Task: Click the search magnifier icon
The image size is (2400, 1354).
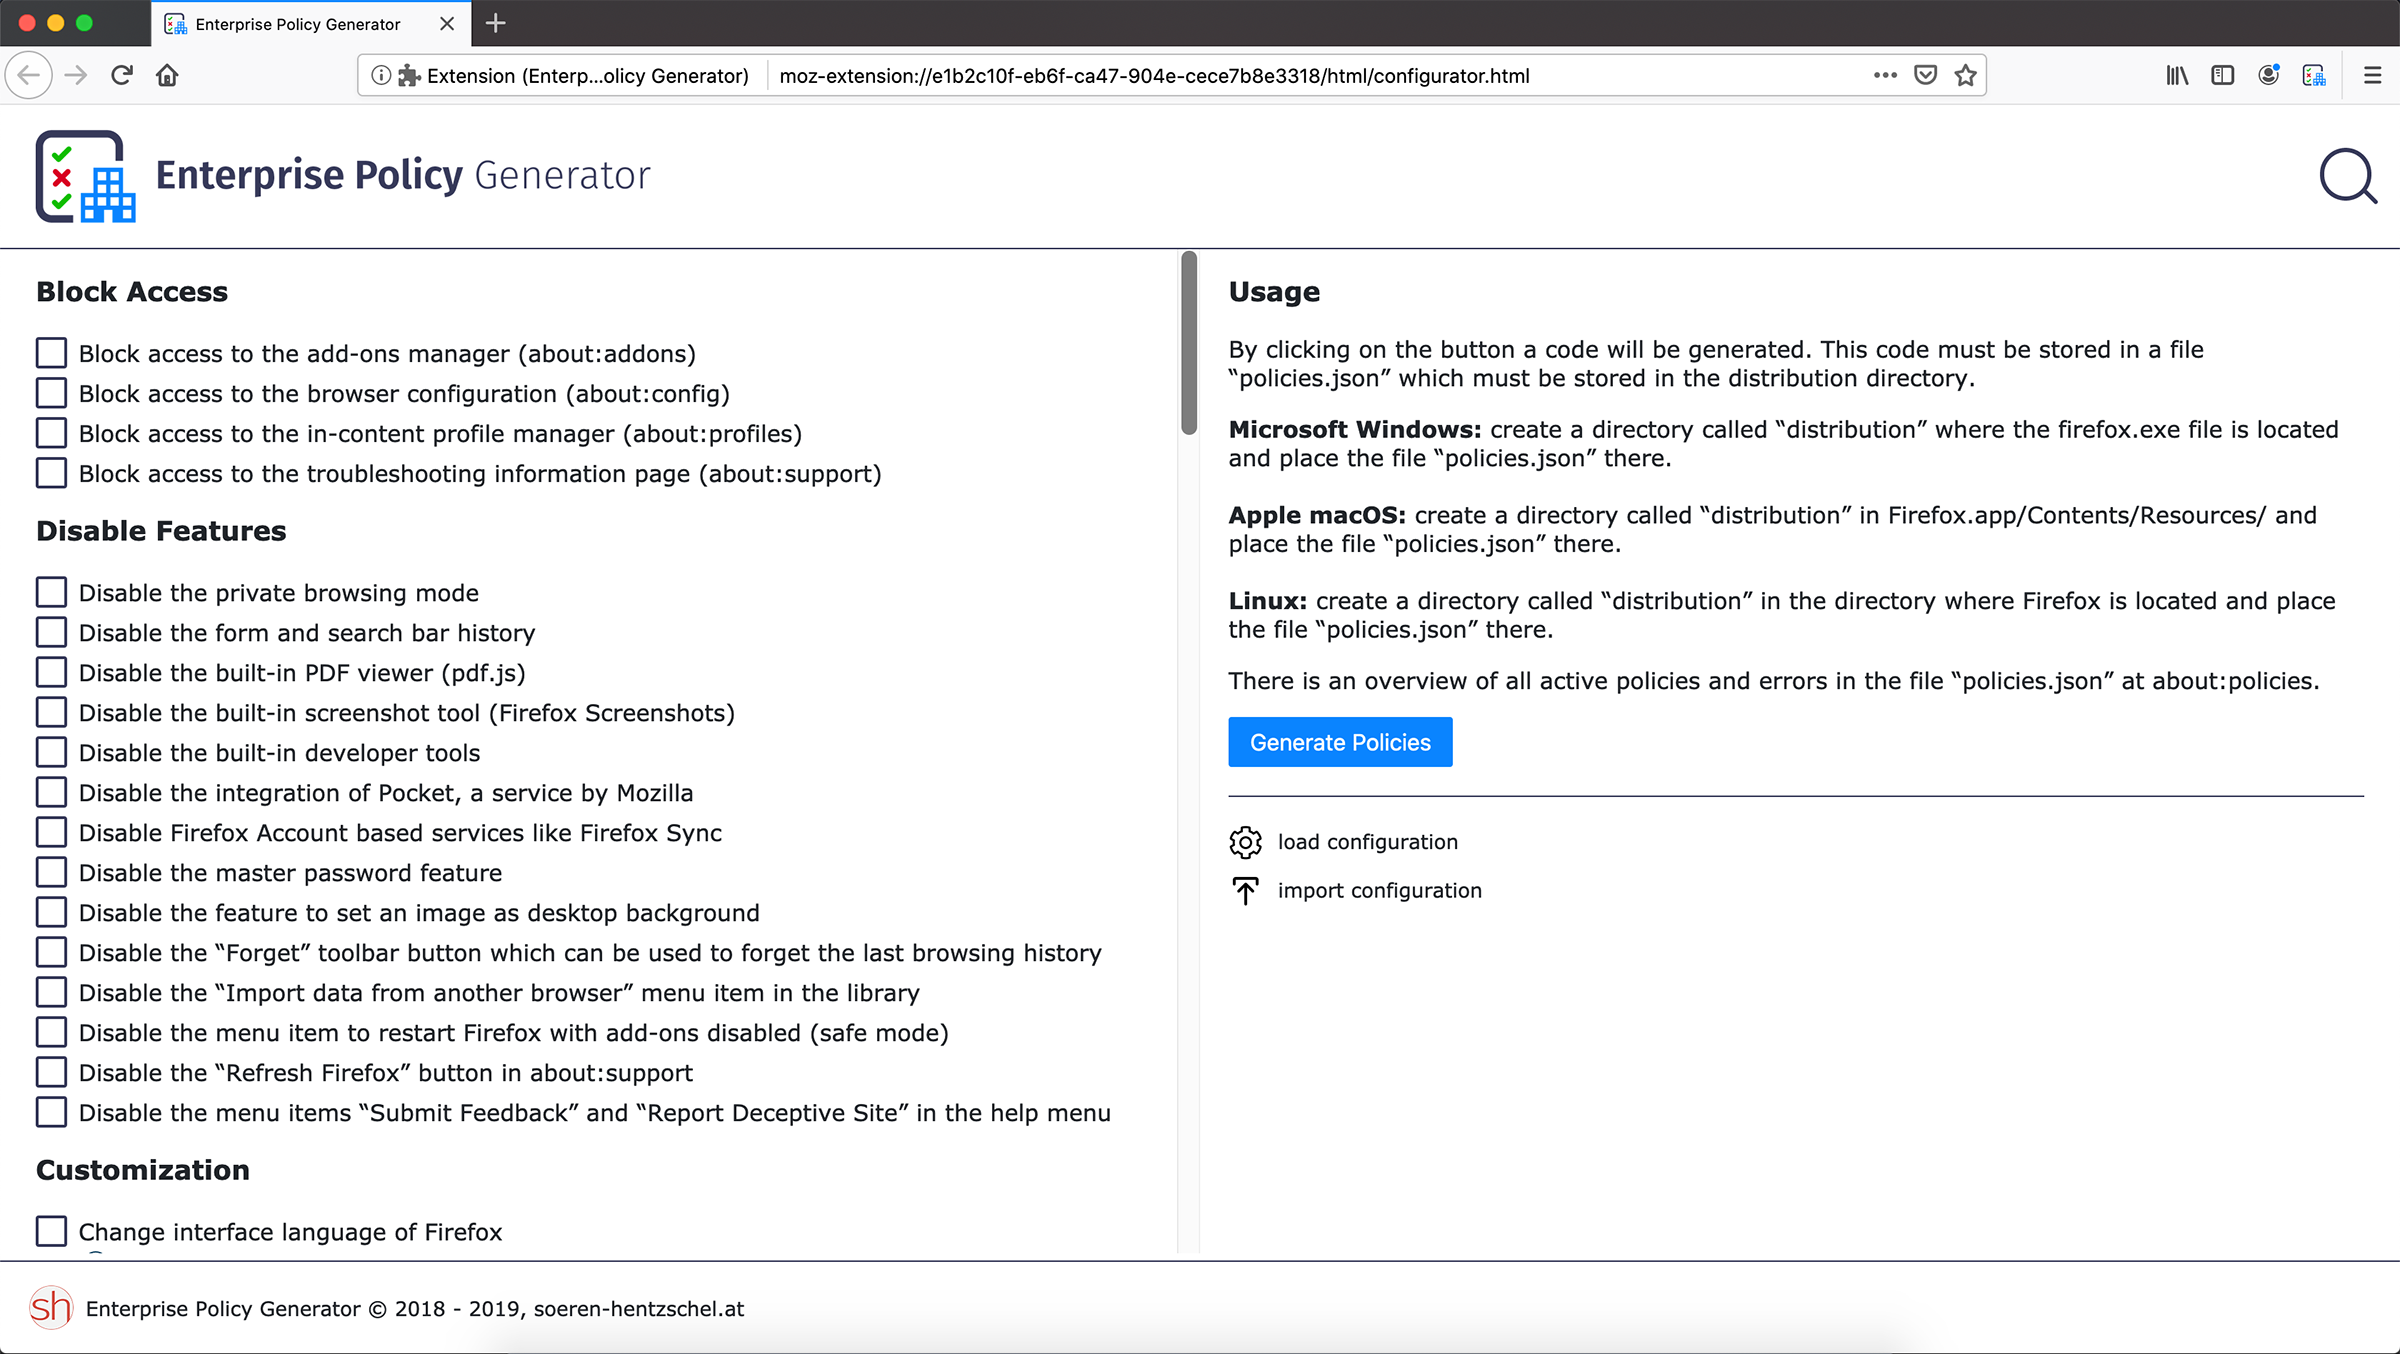Action: click(x=2347, y=177)
